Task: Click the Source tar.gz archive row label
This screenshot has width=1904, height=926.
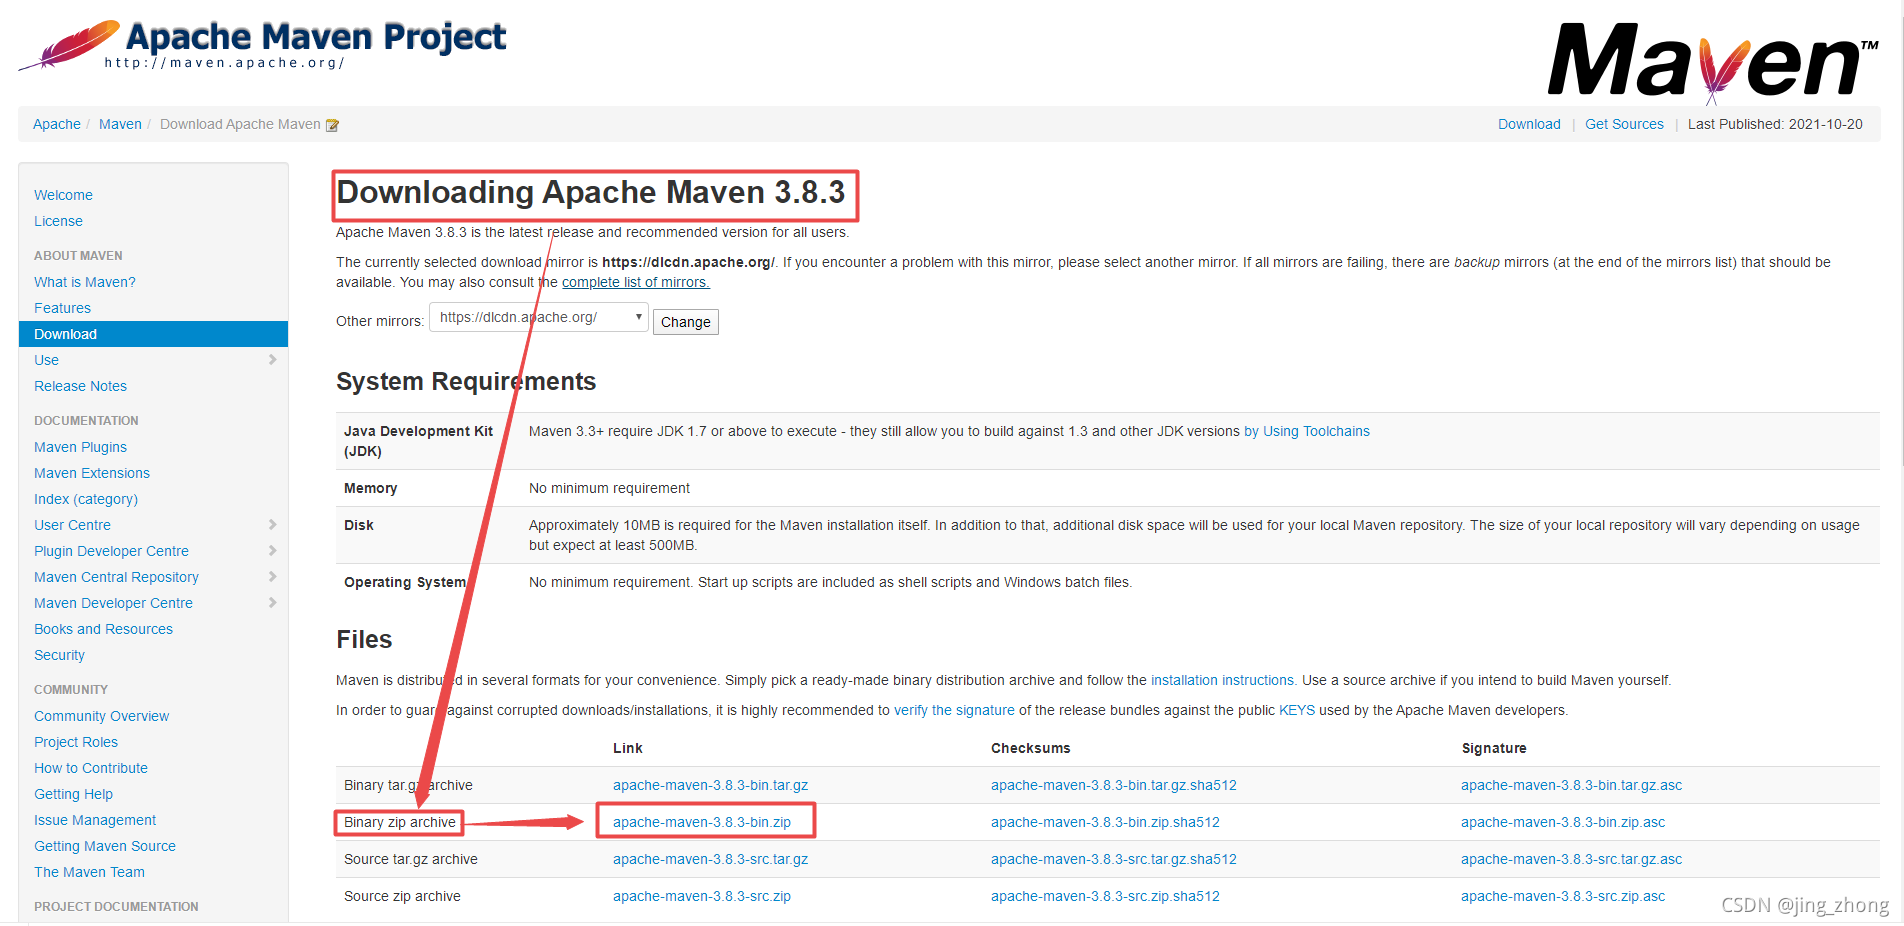Action: [411, 859]
